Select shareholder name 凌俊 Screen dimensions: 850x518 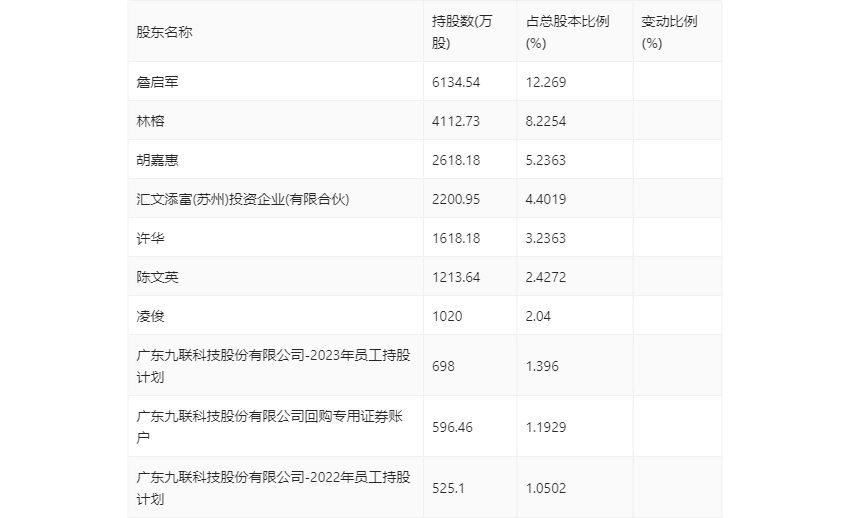pyautogui.click(x=150, y=316)
